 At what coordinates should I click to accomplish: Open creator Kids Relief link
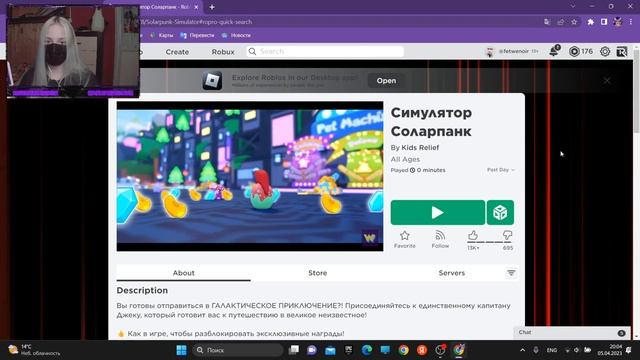pos(420,147)
